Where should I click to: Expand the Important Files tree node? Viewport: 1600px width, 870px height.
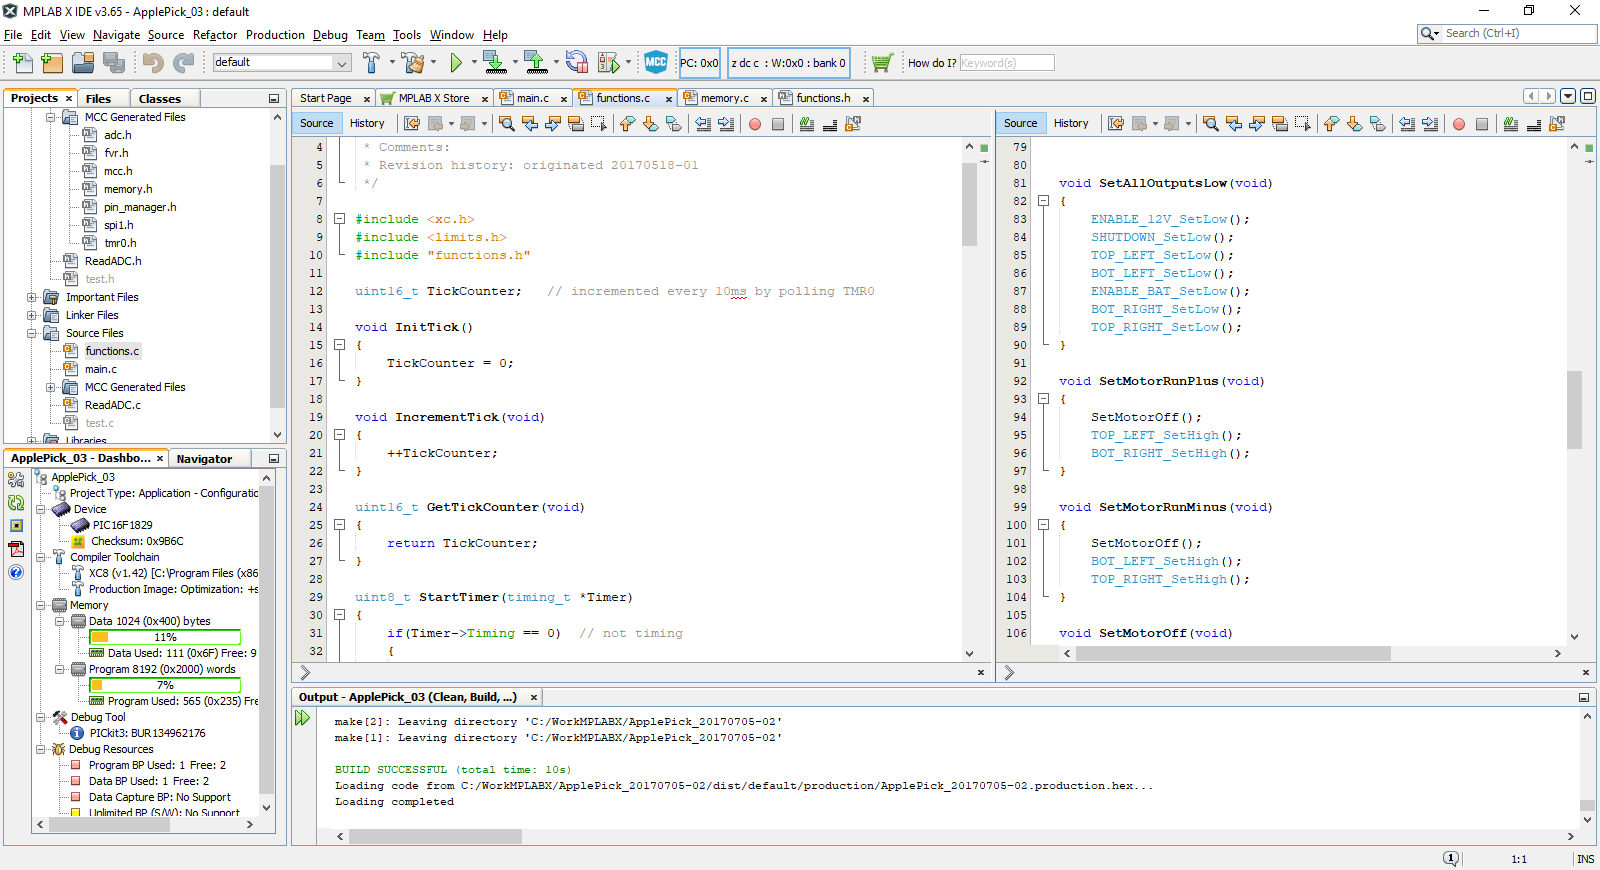[32, 297]
